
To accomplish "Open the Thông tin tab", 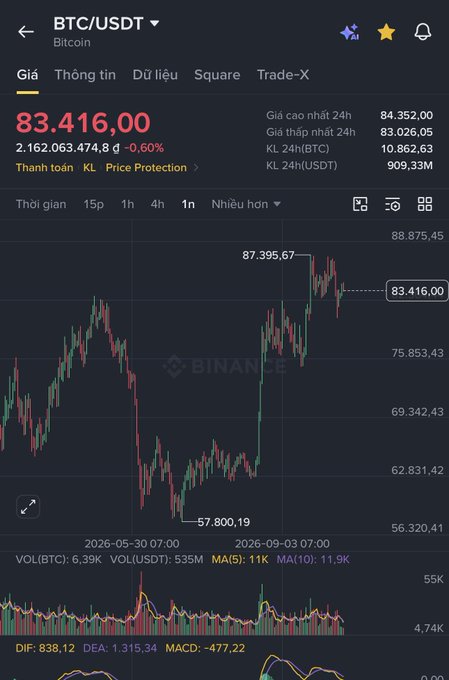I will point(85,75).
